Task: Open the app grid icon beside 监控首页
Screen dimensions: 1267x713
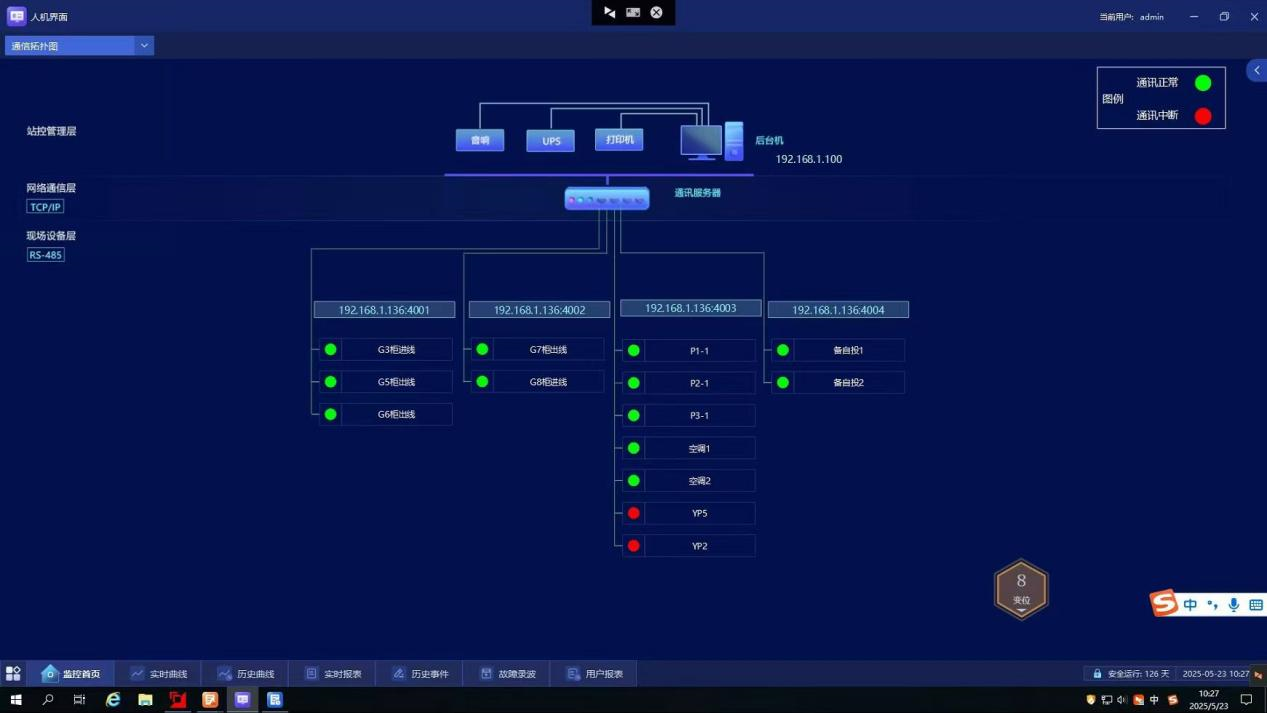Action: pyautogui.click(x=13, y=674)
